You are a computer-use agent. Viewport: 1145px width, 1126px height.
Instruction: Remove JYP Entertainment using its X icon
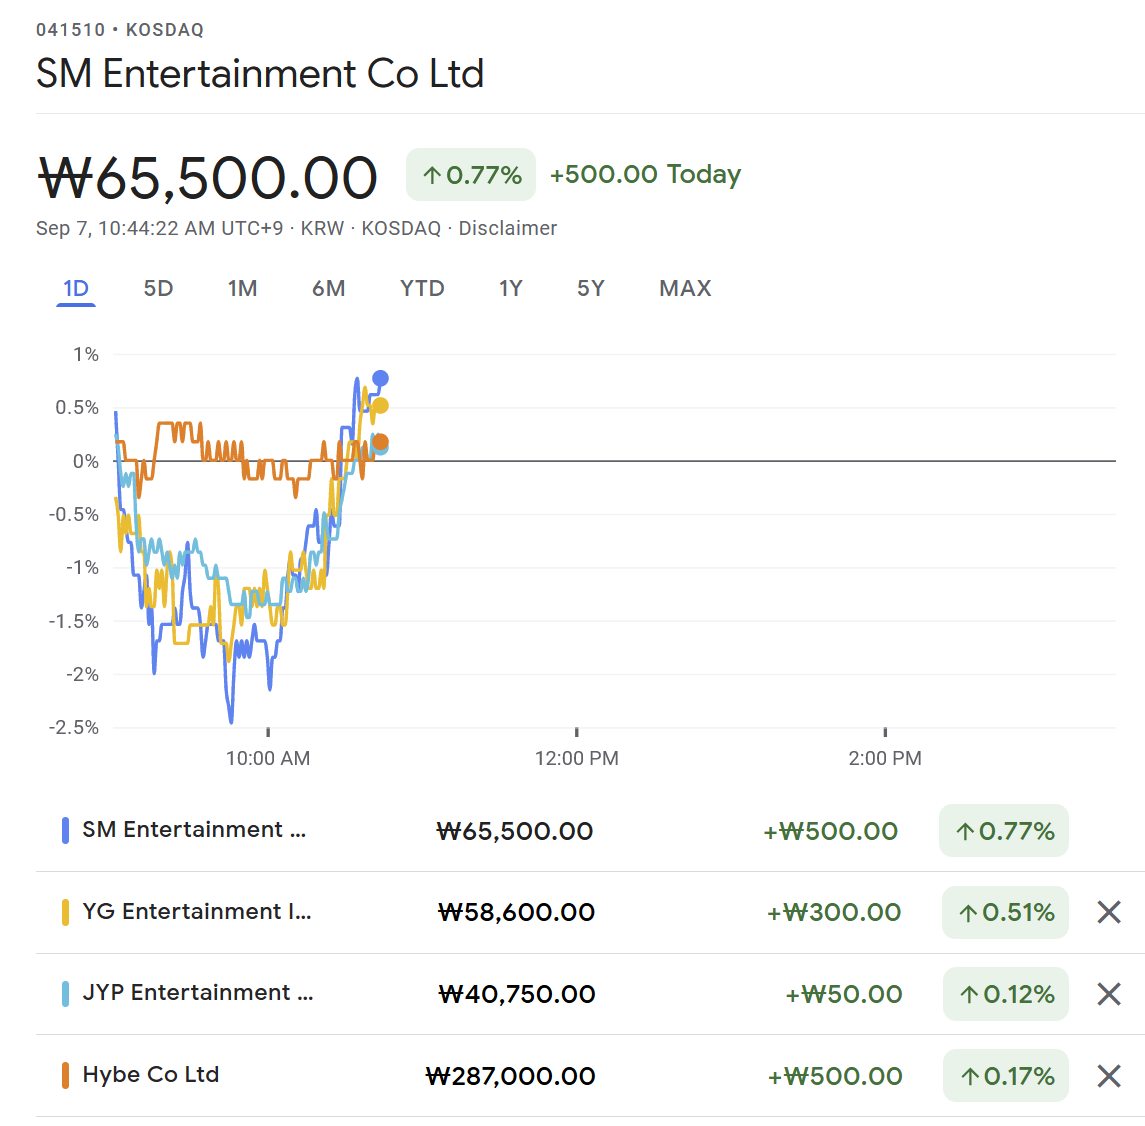tap(1108, 994)
